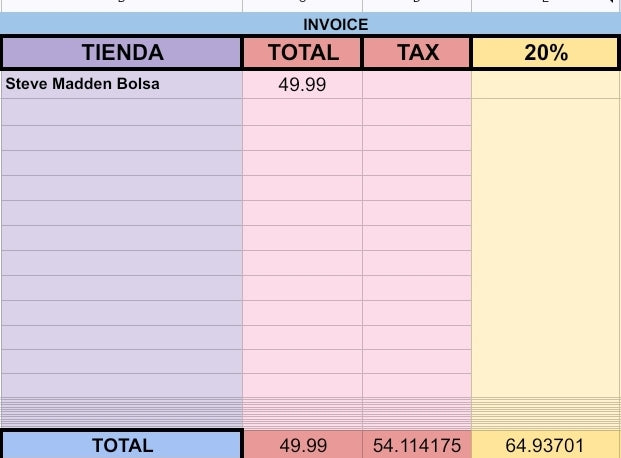Viewport: 621px width, 458px height.
Task: Click empty TAX cell in third data row
Action: 417,138
